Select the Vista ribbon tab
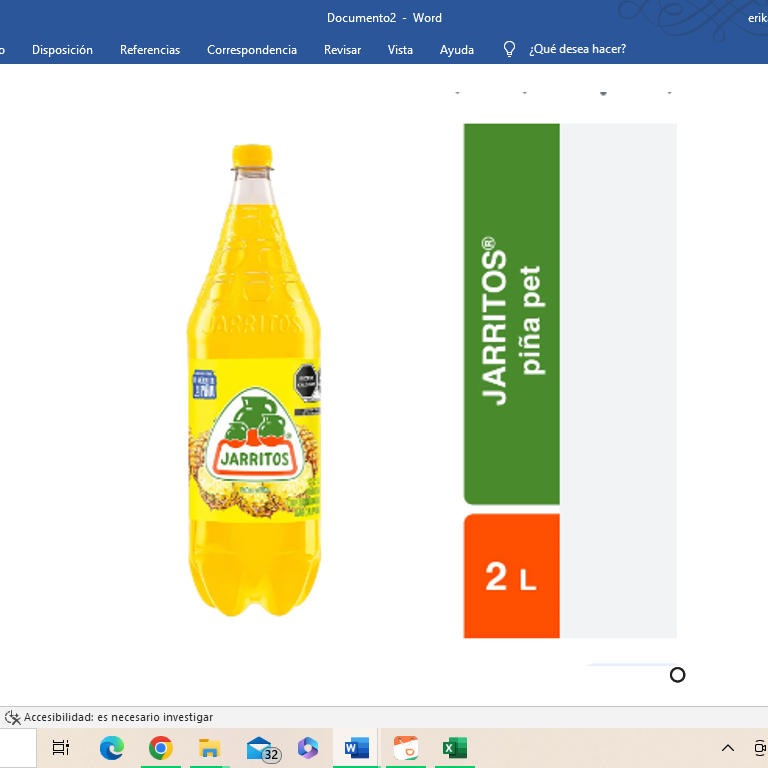 tap(400, 49)
